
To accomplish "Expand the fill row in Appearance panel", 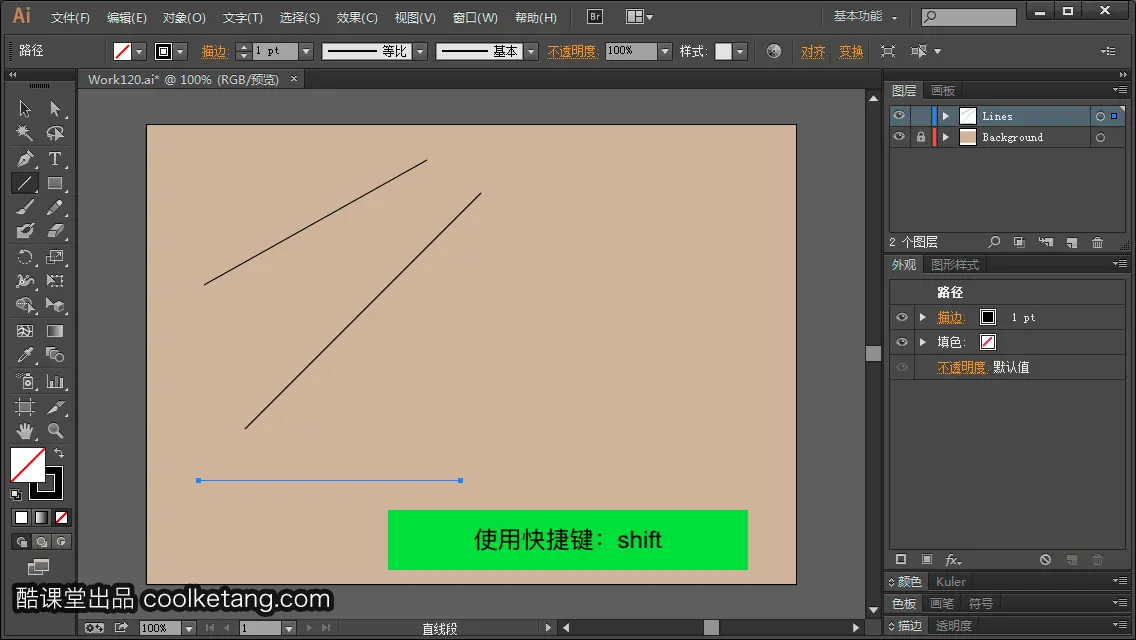I will tap(923, 342).
